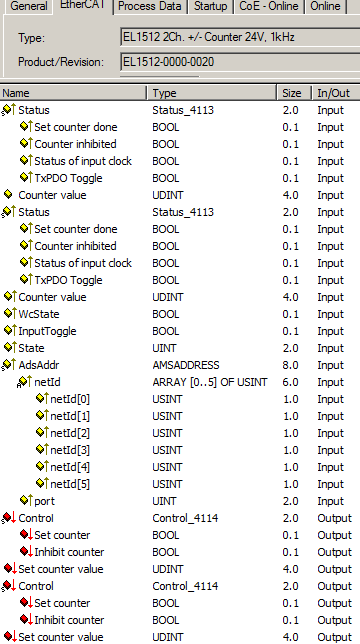
Task: Click the yellow icon next to InputToggle
Action: (9, 331)
